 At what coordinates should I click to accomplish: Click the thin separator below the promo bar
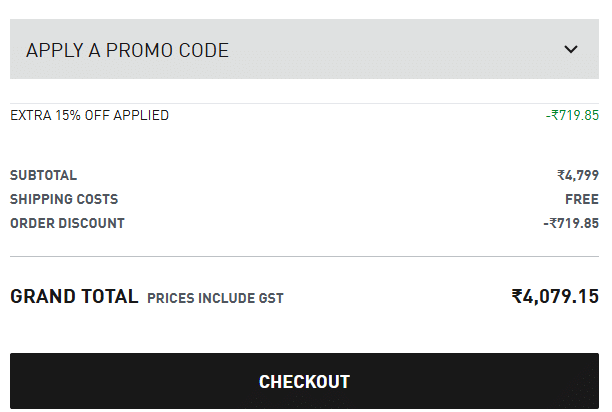(x=304, y=103)
